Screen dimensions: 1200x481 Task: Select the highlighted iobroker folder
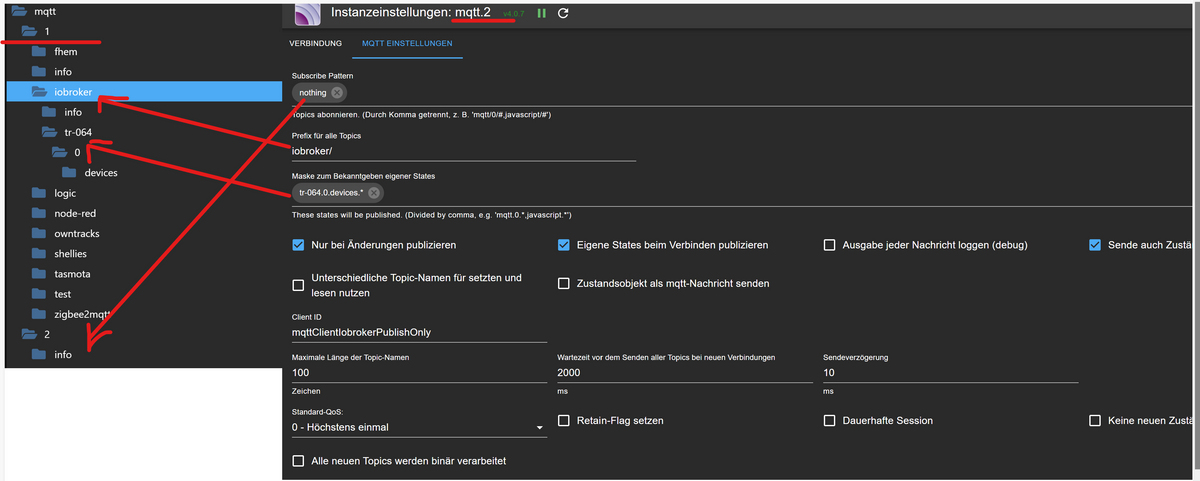coord(144,92)
